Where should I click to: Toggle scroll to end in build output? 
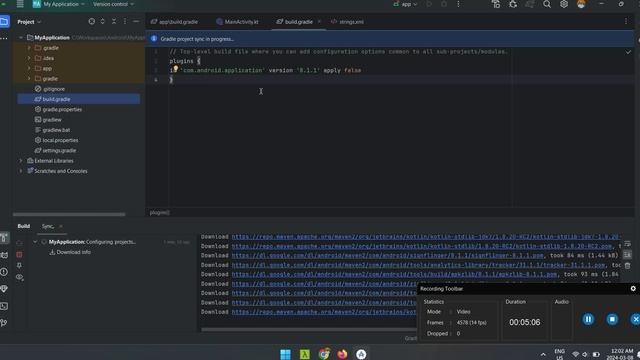point(627,255)
